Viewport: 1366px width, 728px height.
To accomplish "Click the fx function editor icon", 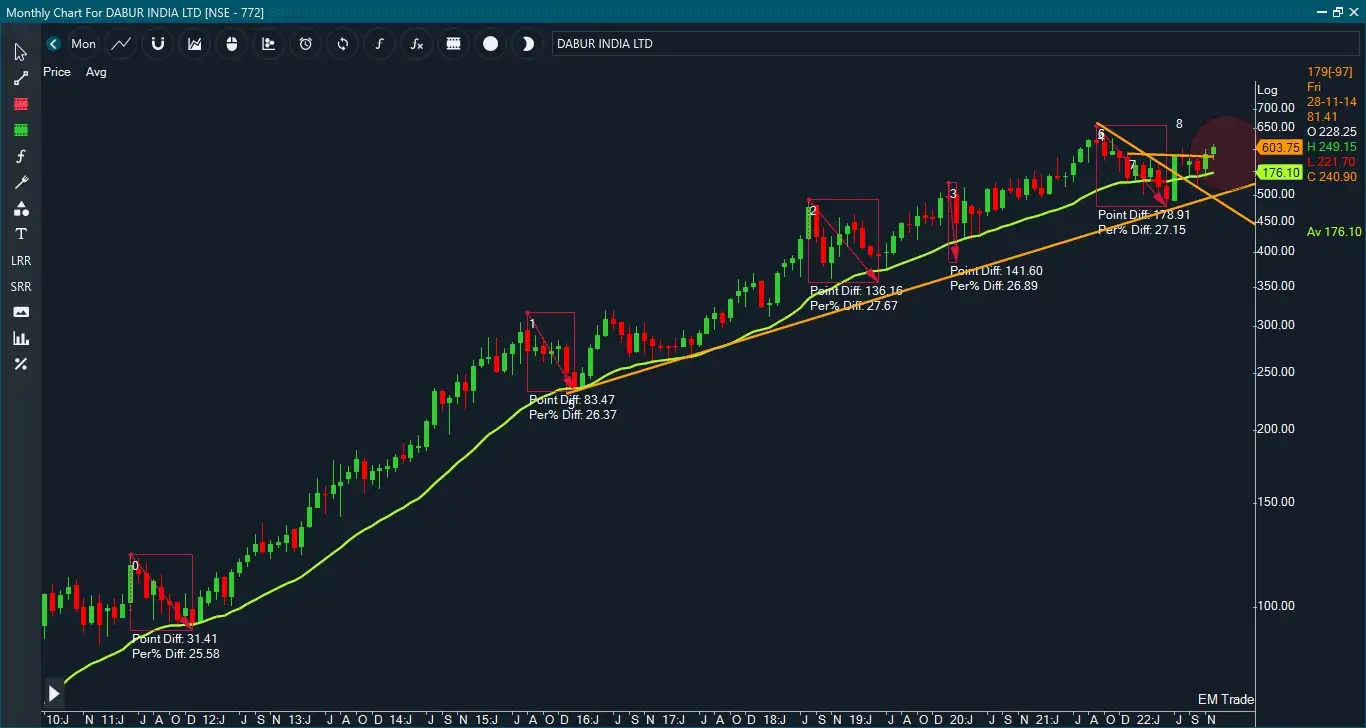I will tap(416, 44).
